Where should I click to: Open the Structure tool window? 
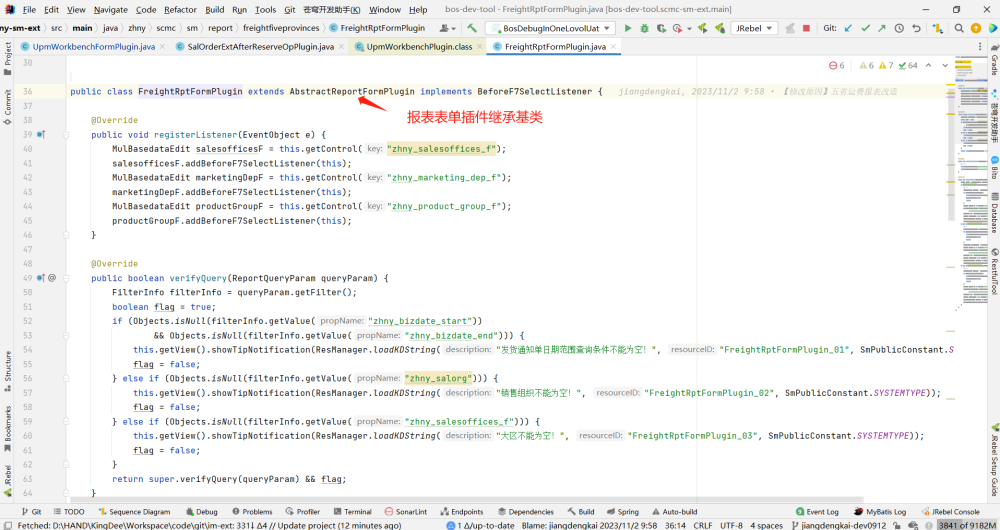[x=8, y=370]
